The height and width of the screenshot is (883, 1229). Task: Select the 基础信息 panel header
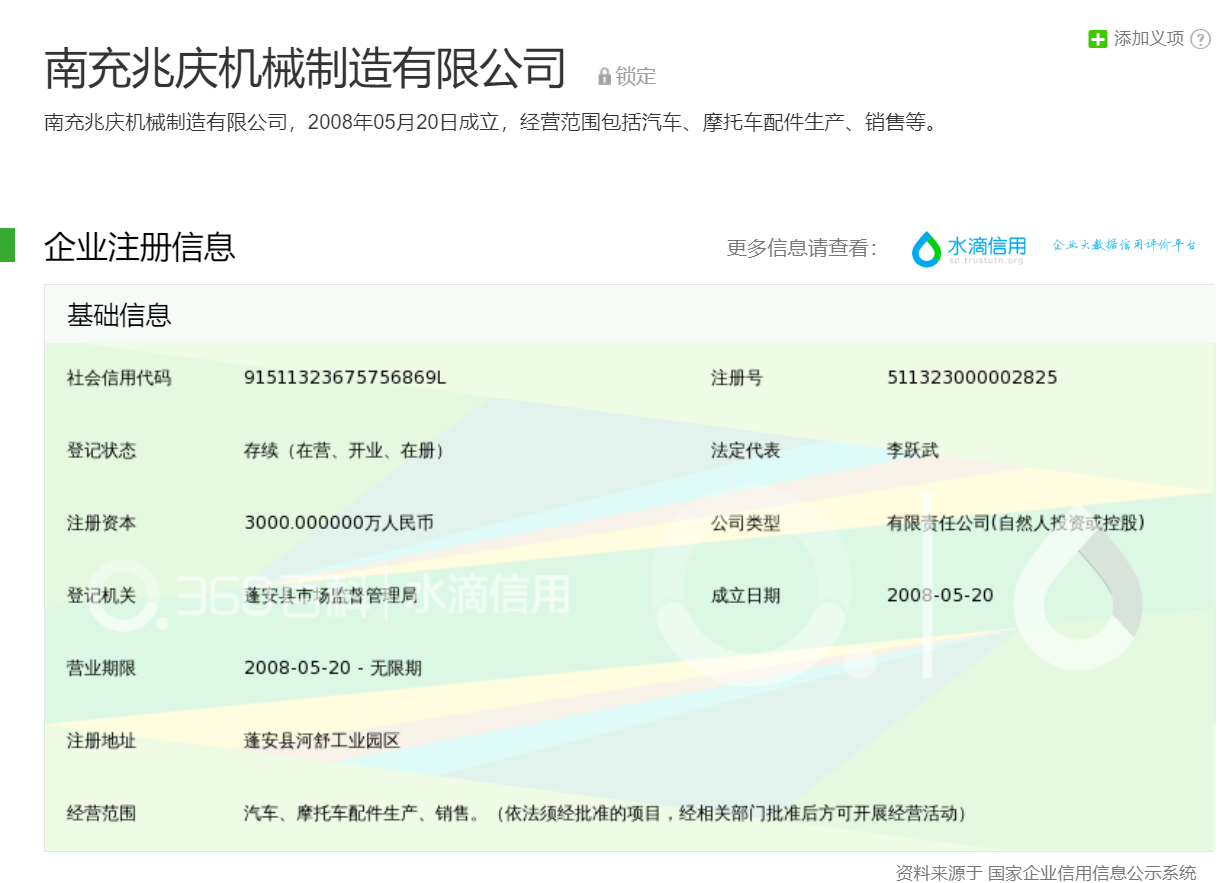coord(120,315)
